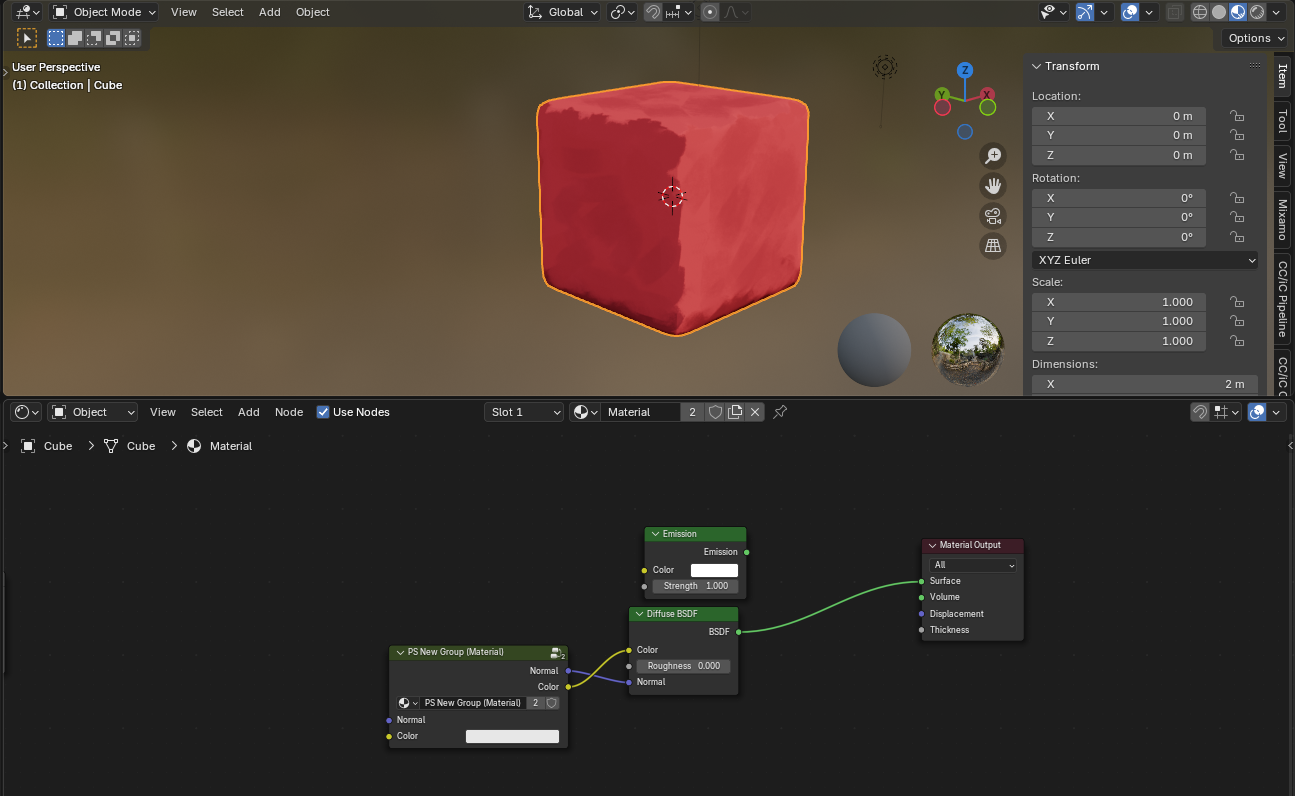Toggle snapping in the 3D viewport header
1295x796 pixels.
(x=652, y=12)
